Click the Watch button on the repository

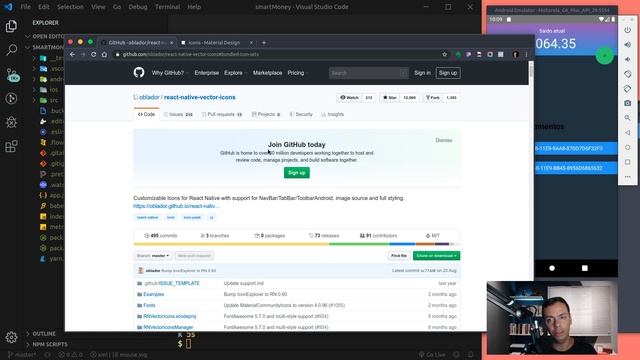[349, 98]
